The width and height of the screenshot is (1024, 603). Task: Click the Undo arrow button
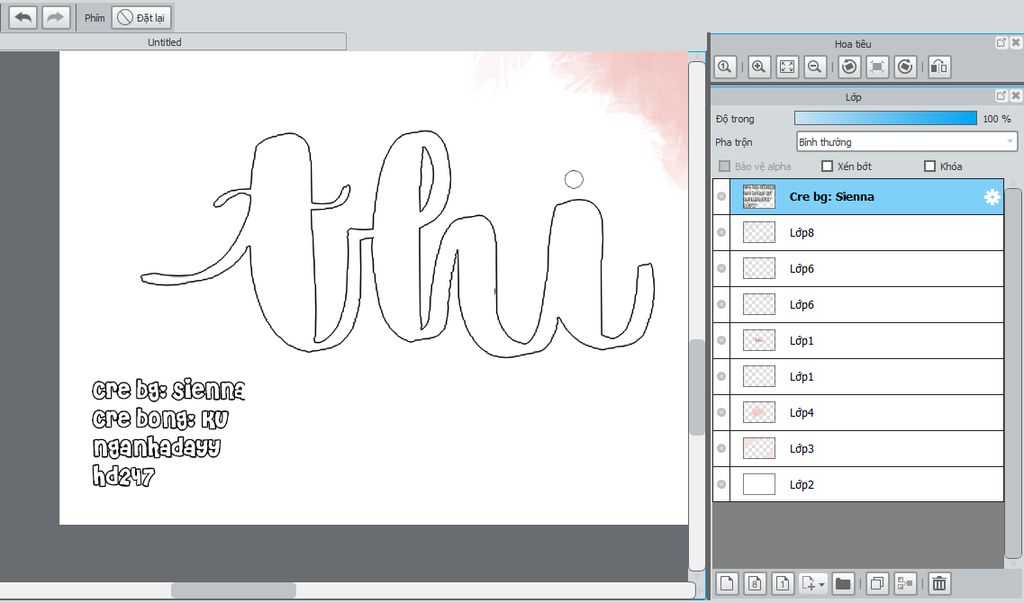23,17
